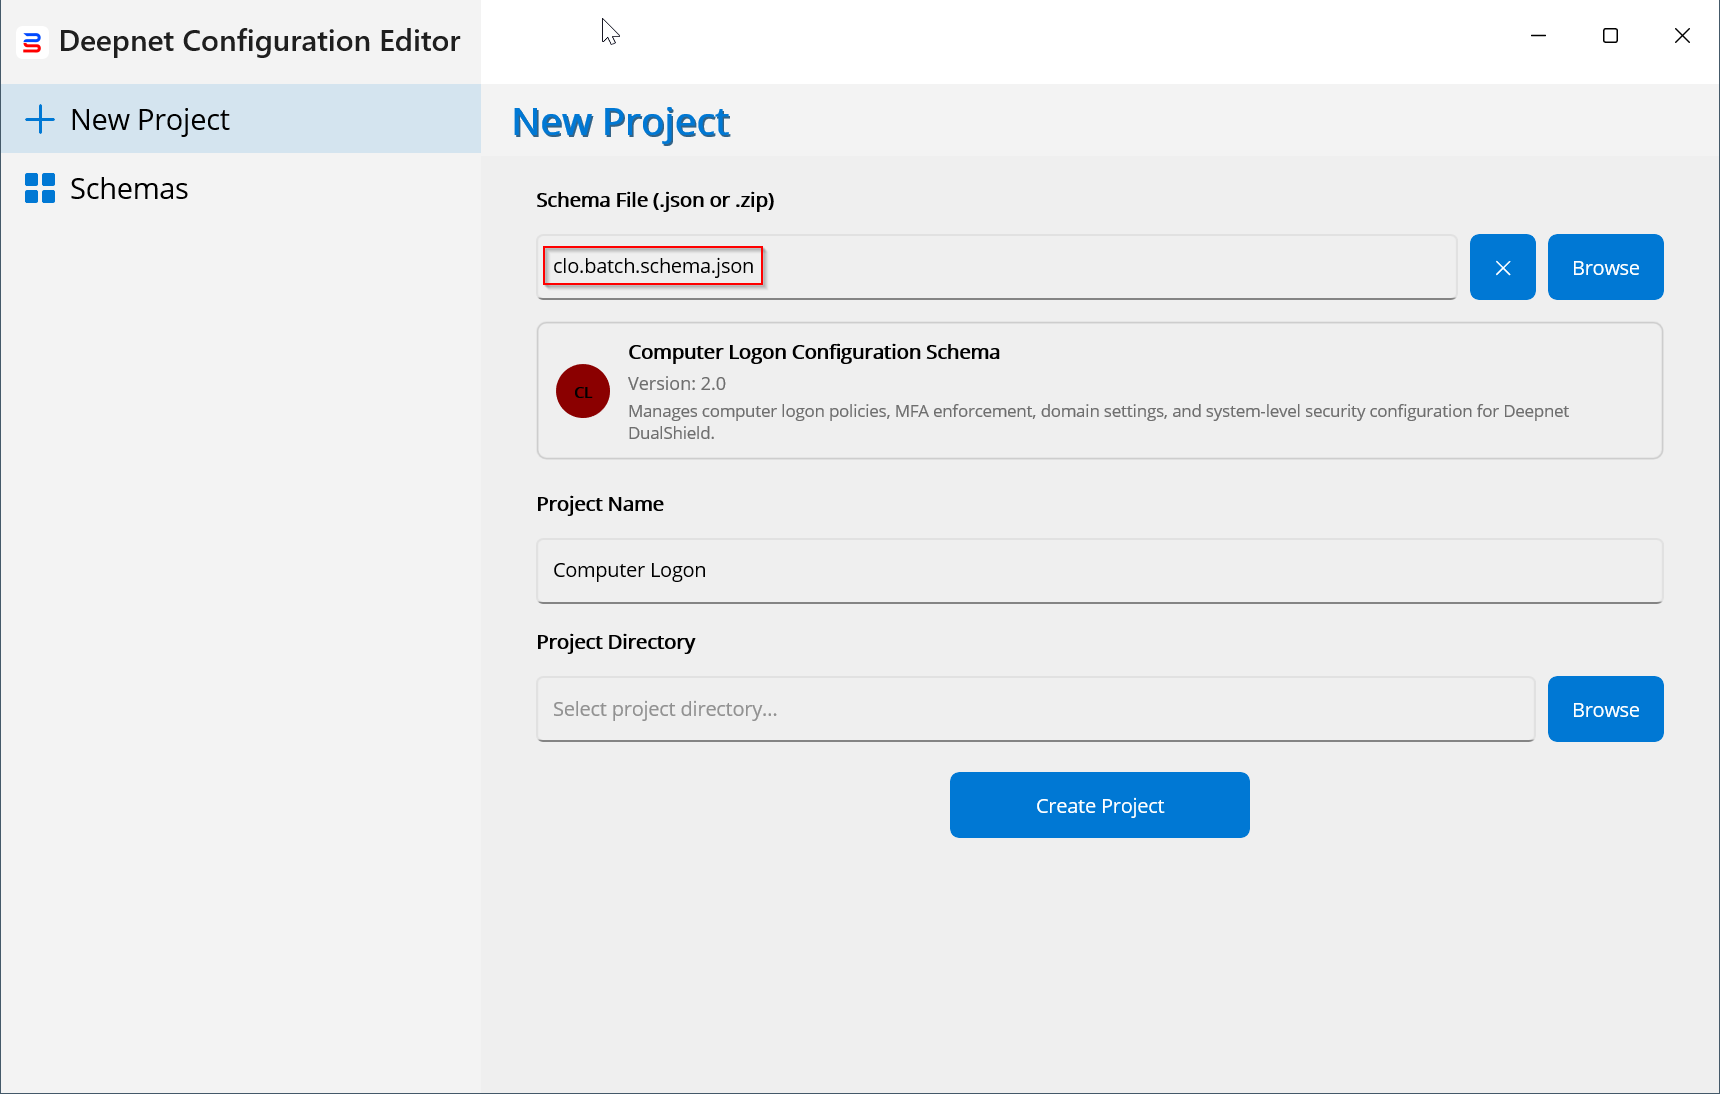The image size is (1720, 1094).
Task: Click the plus icon beside New Project
Action: click(40, 120)
